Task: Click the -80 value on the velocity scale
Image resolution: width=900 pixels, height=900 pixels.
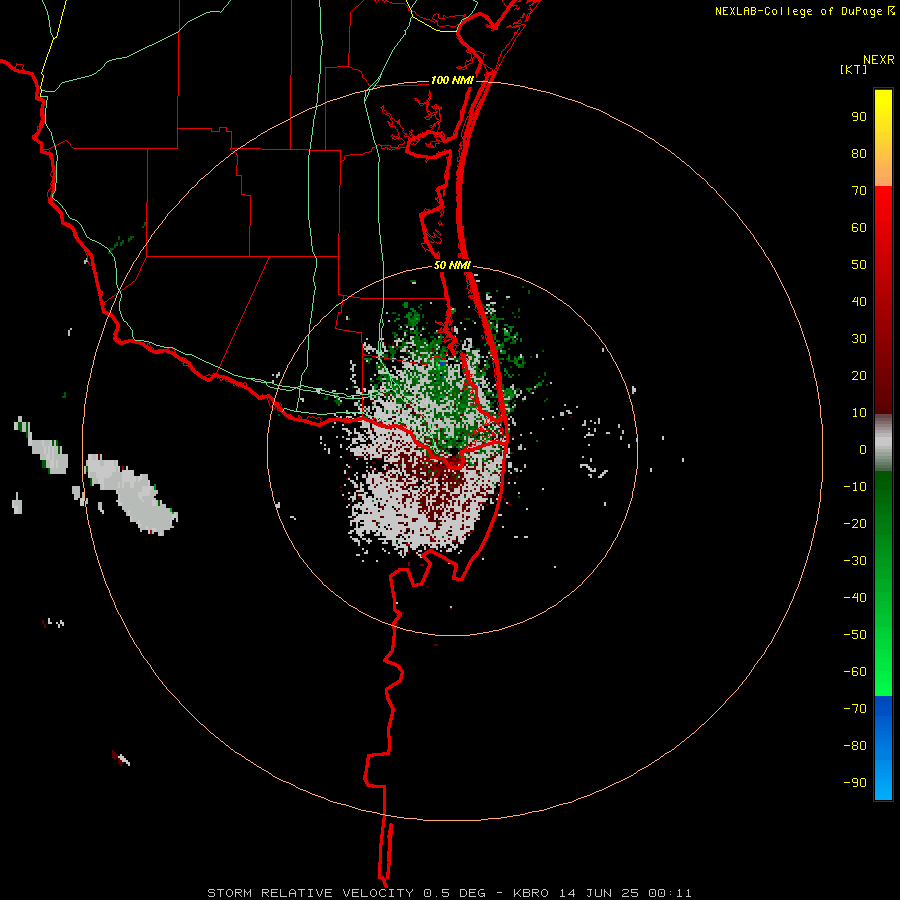Action: click(x=855, y=746)
